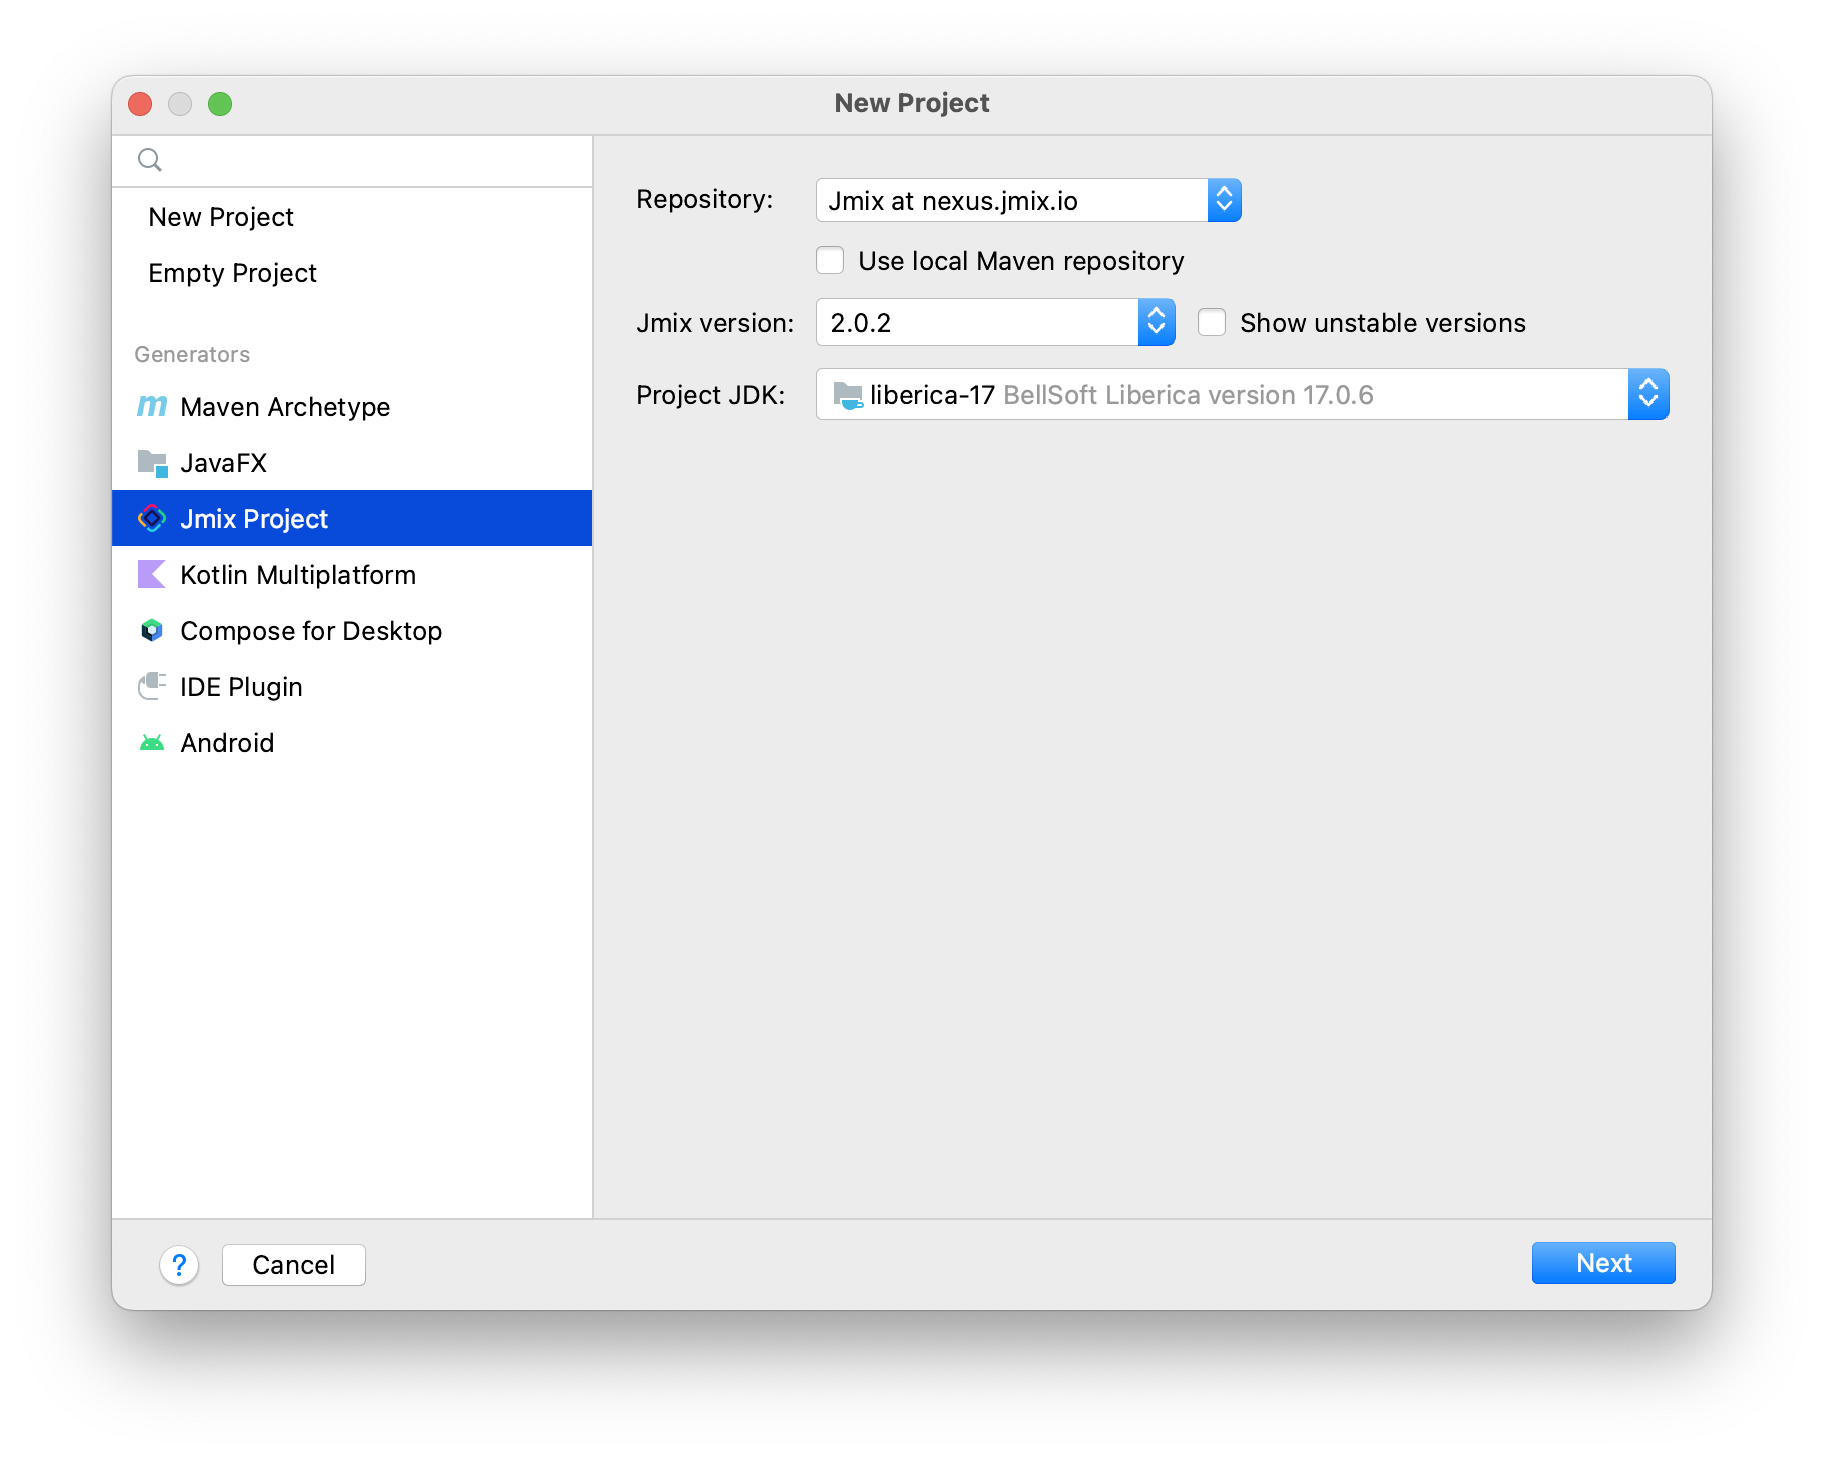Image resolution: width=1824 pixels, height=1458 pixels.
Task: Click the Project JDK label
Action: pyautogui.click(x=710, y=395)
